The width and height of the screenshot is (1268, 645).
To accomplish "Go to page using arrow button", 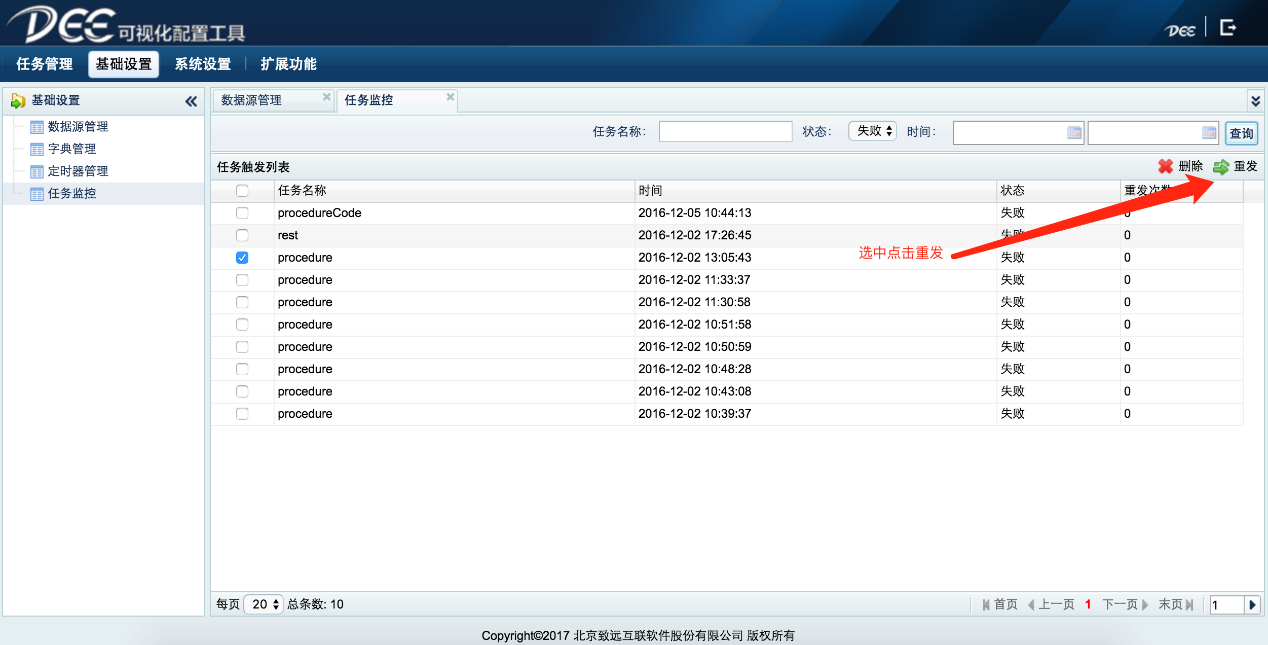I will coord(1252,605).
